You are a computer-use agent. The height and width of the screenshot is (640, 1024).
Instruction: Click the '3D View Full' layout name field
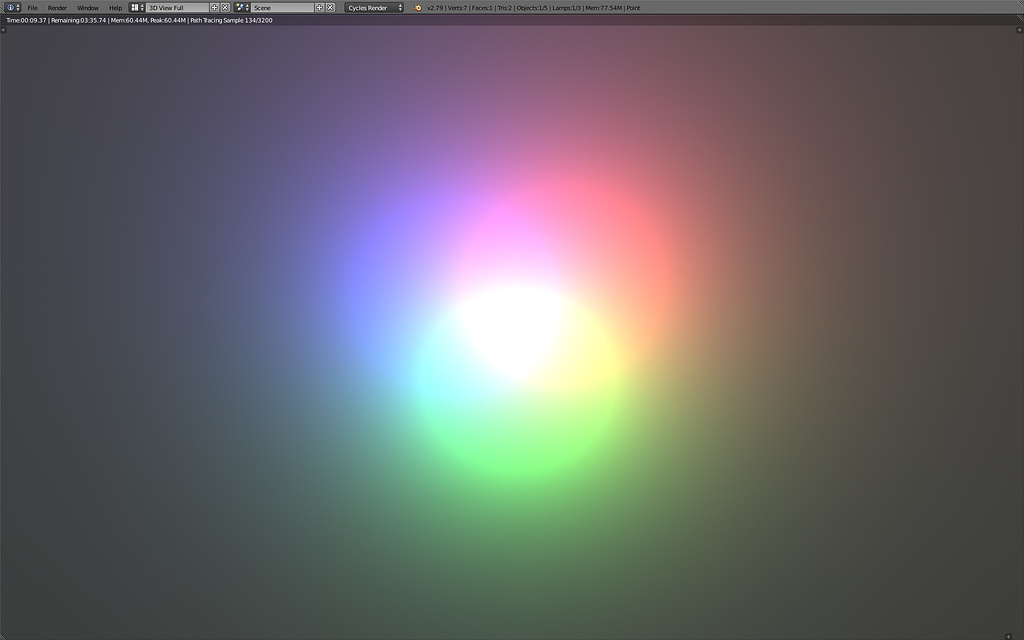[177, 8]
